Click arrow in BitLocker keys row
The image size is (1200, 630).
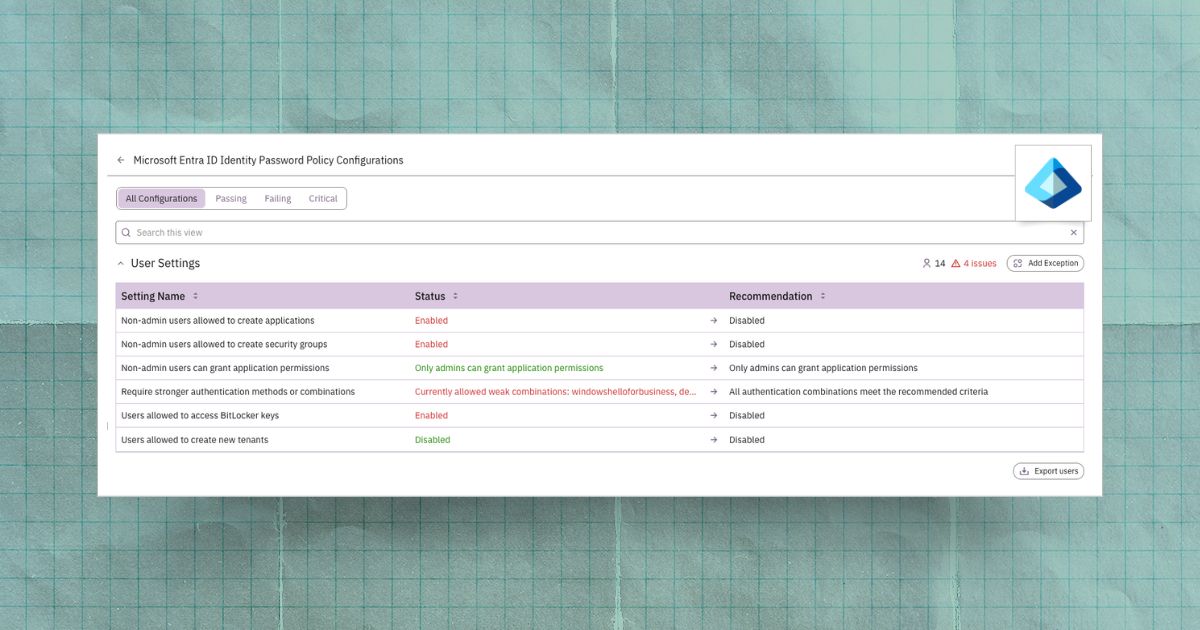coord(713,416)
